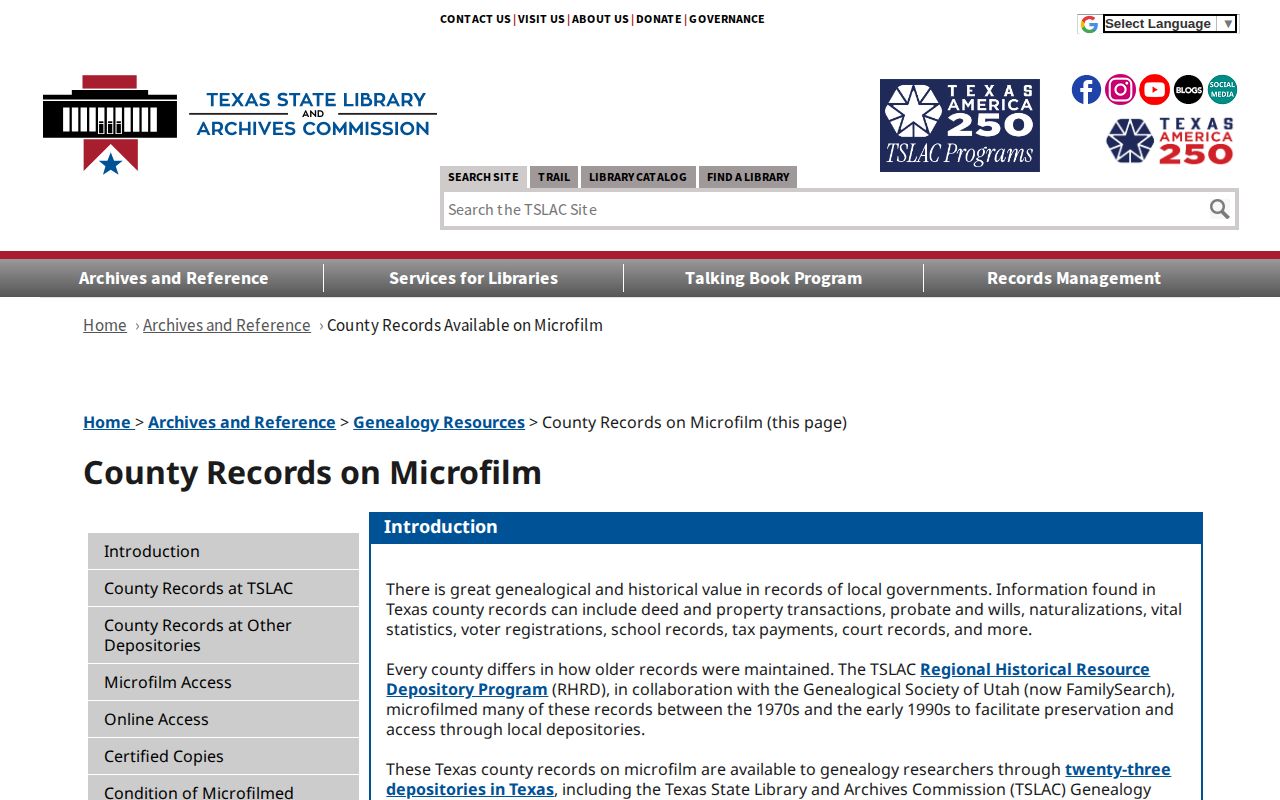Click Archives and Reference in gray breadcrumb
The image size is (1280, 800).
[227, 325]
